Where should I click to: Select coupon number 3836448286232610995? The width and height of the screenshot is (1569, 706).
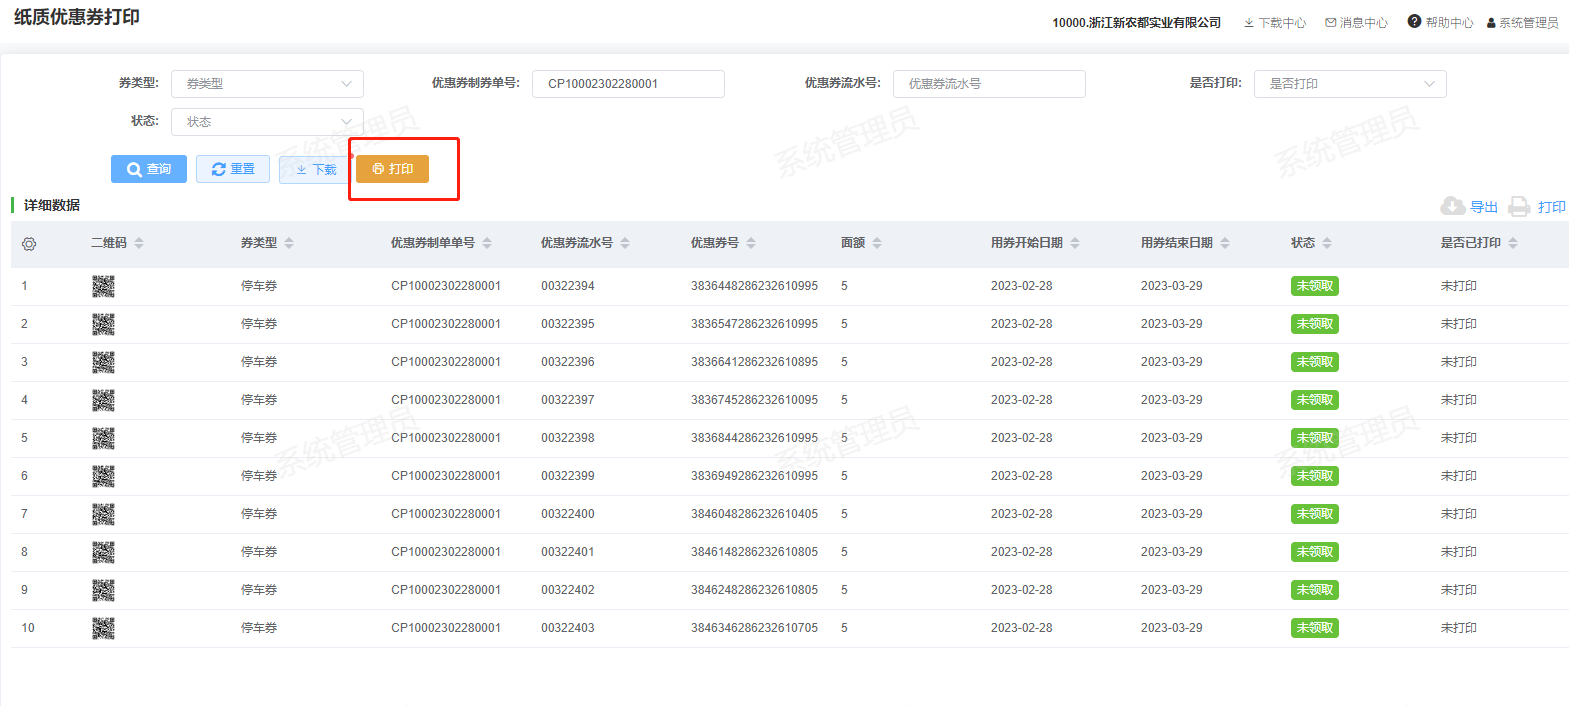(x=755, y=286)
